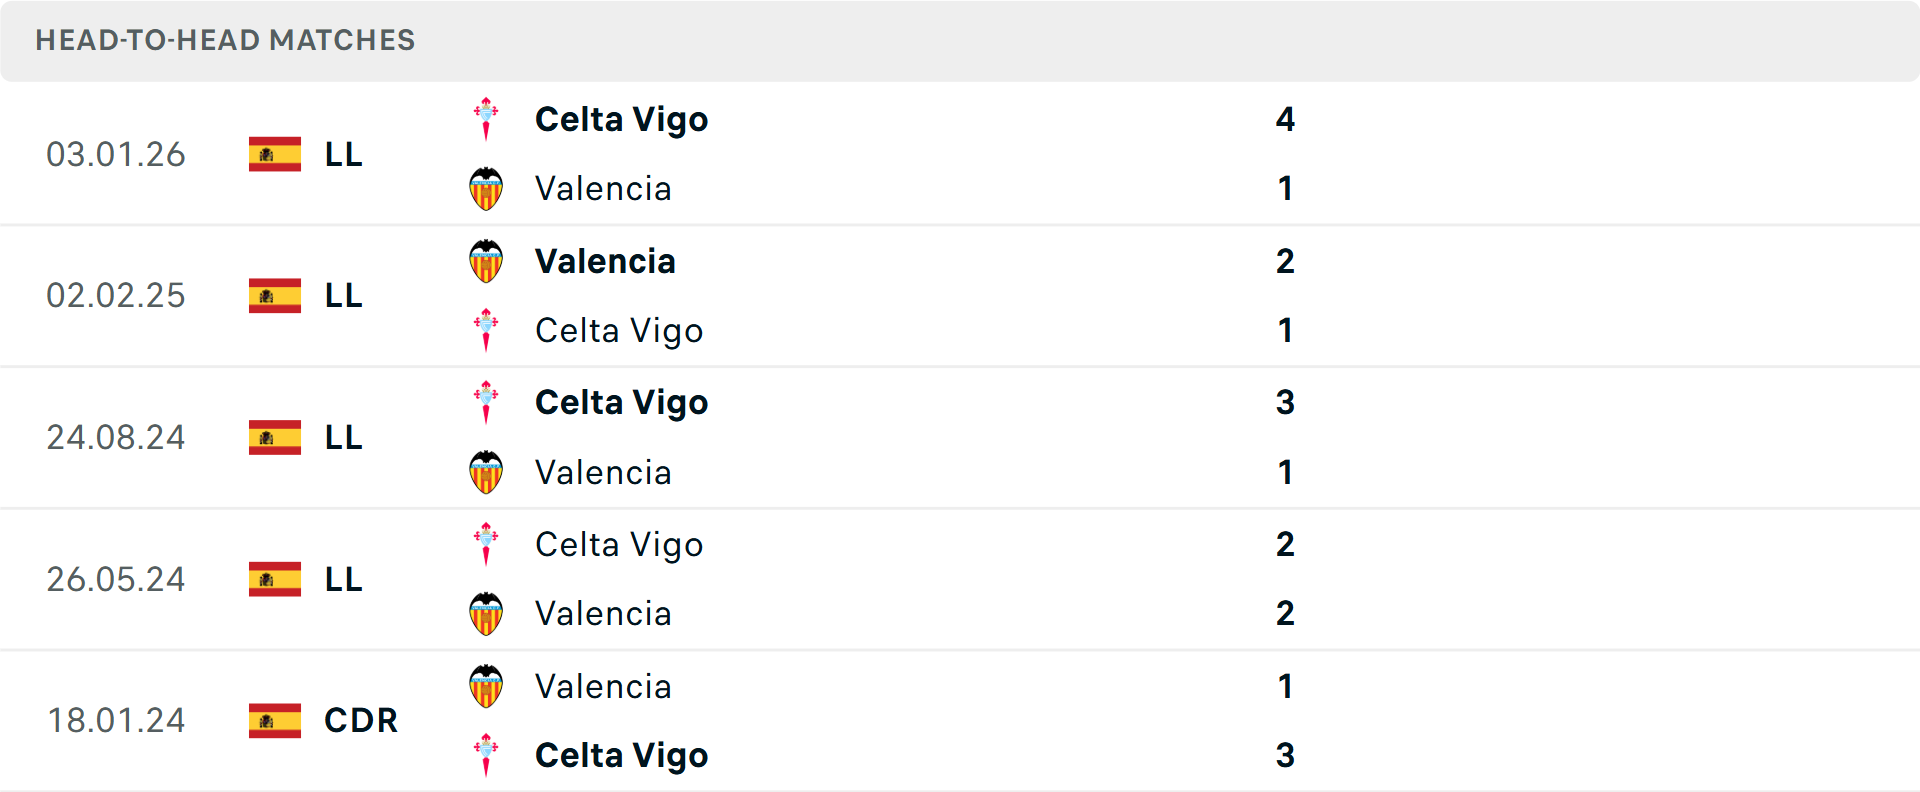Click the Valencia logo in the 26.05.24 draw
This screenshot has height=792, width=1920.
click(x=486, y=614)
